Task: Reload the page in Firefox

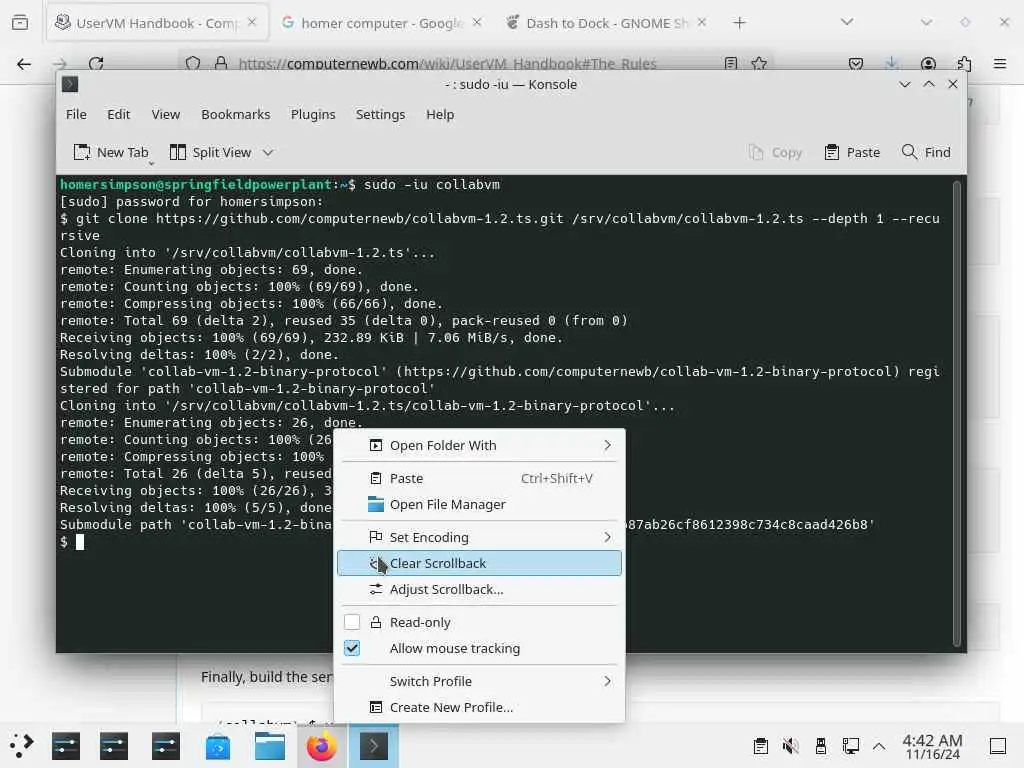Action: coord(96,63)
